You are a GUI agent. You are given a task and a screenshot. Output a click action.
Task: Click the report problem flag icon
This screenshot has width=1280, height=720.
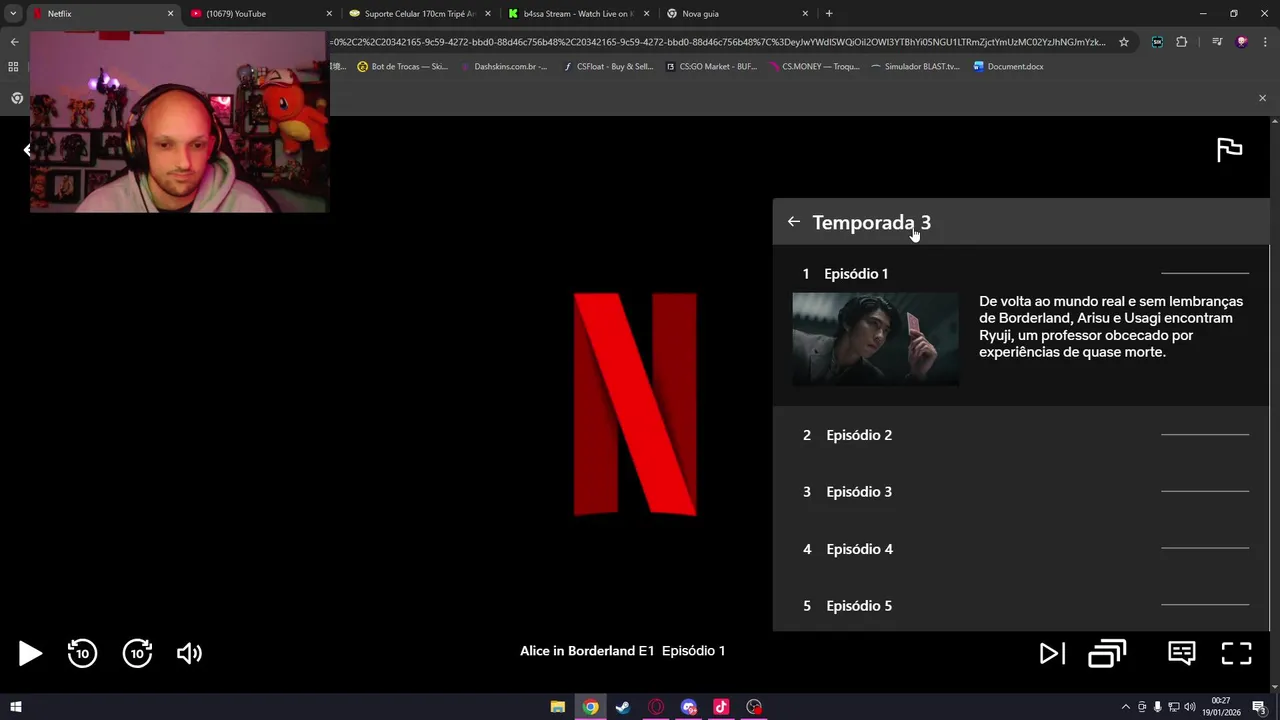1229,150
